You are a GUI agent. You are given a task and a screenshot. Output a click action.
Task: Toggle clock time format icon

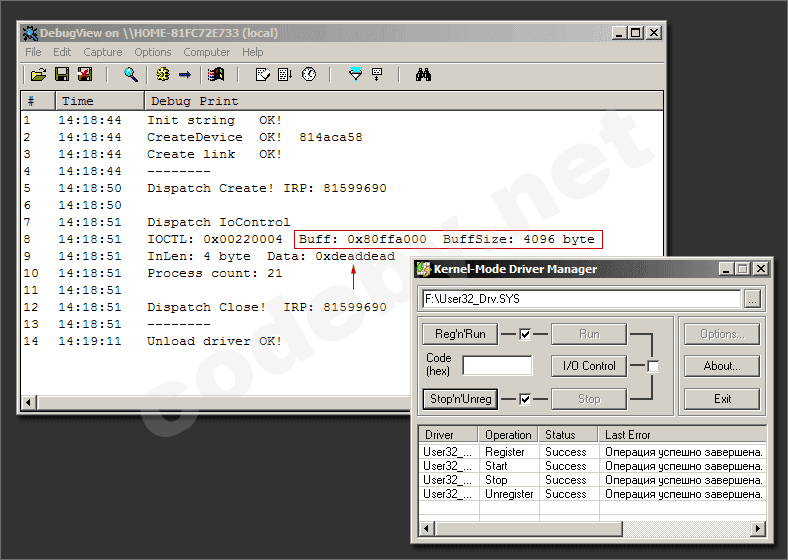click(x=309, y=75)
